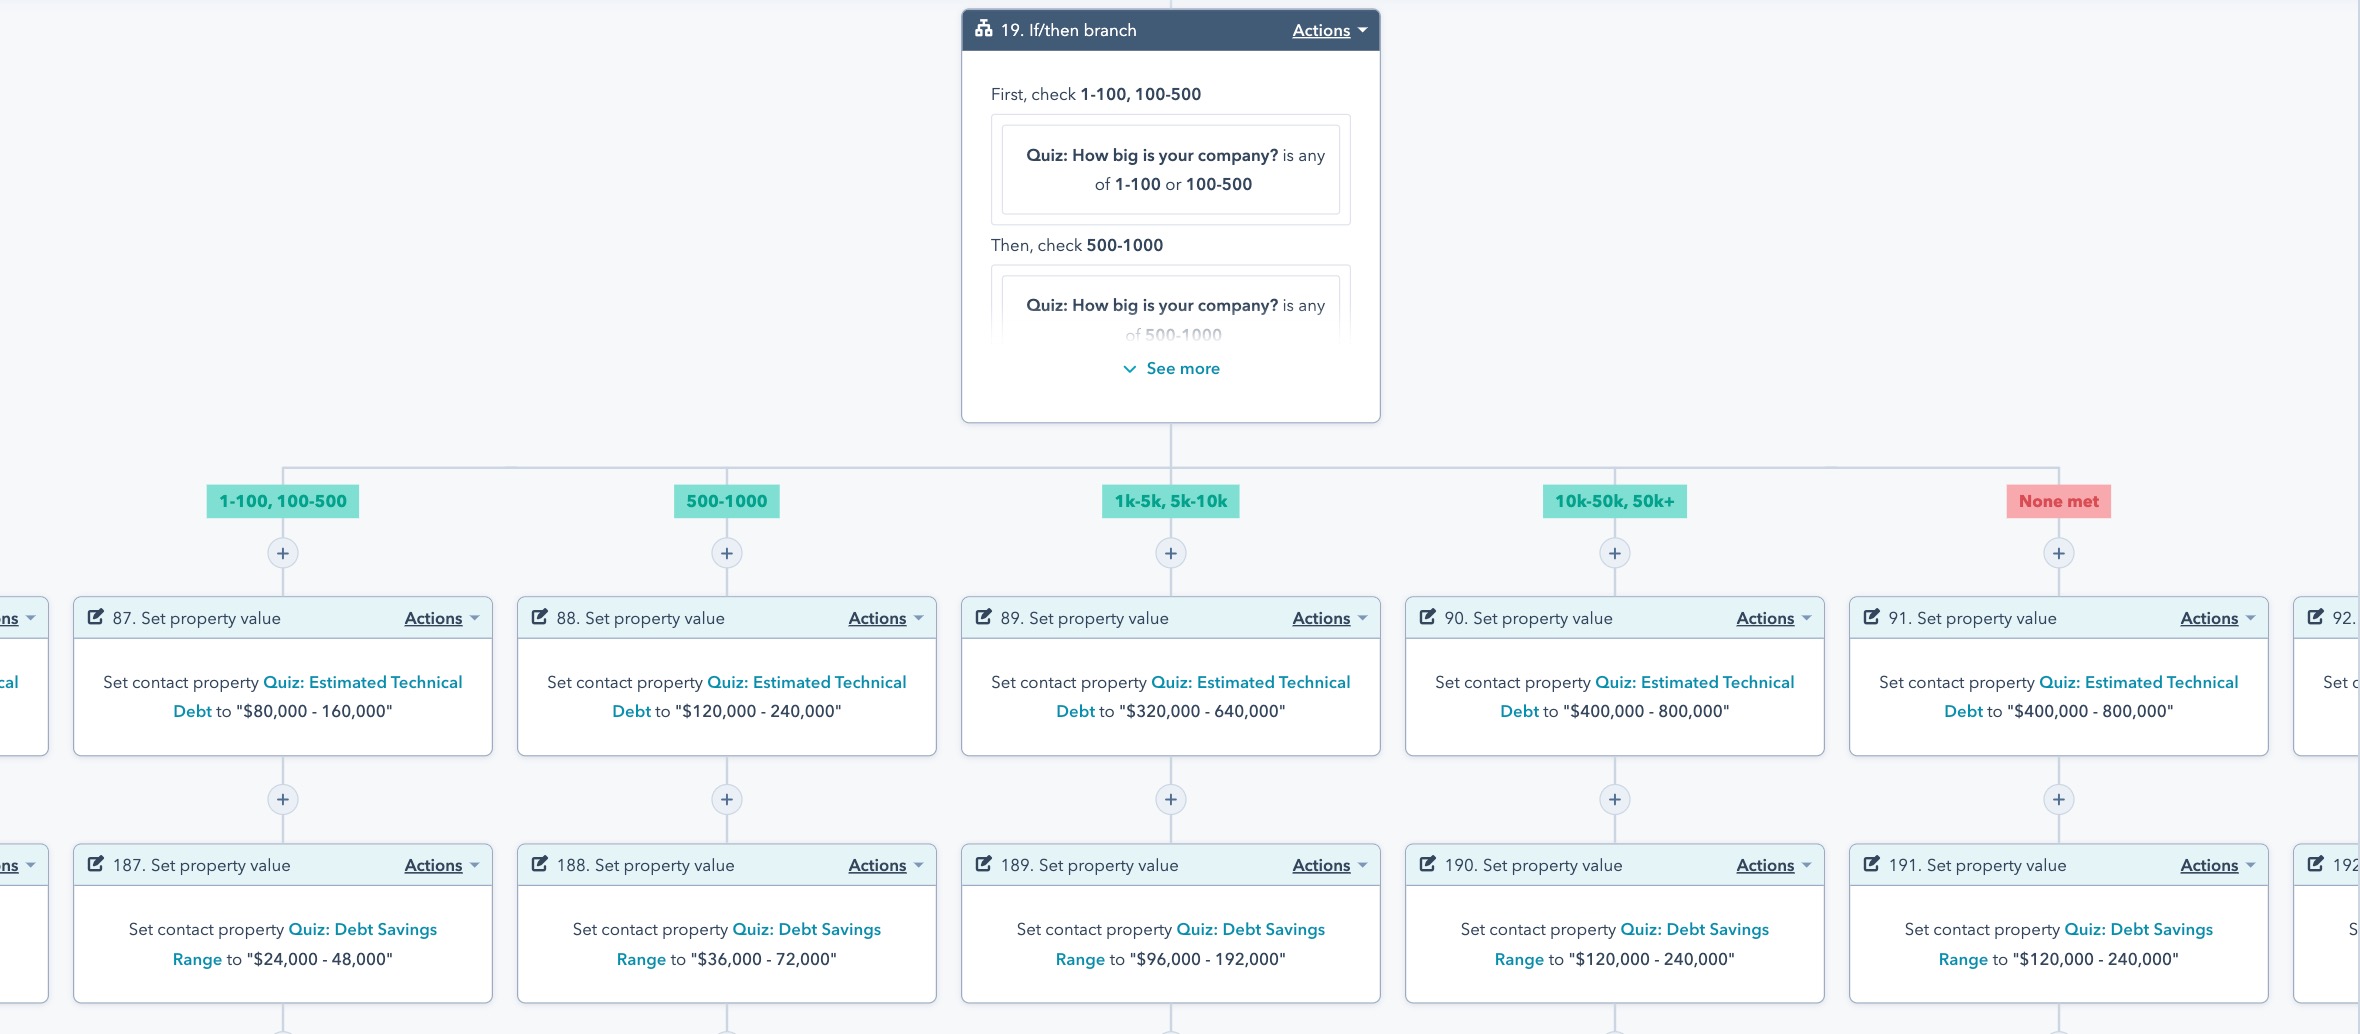Insert action between steps 90 and 190
The image size is (2360, 1034).
(1614, 799)
